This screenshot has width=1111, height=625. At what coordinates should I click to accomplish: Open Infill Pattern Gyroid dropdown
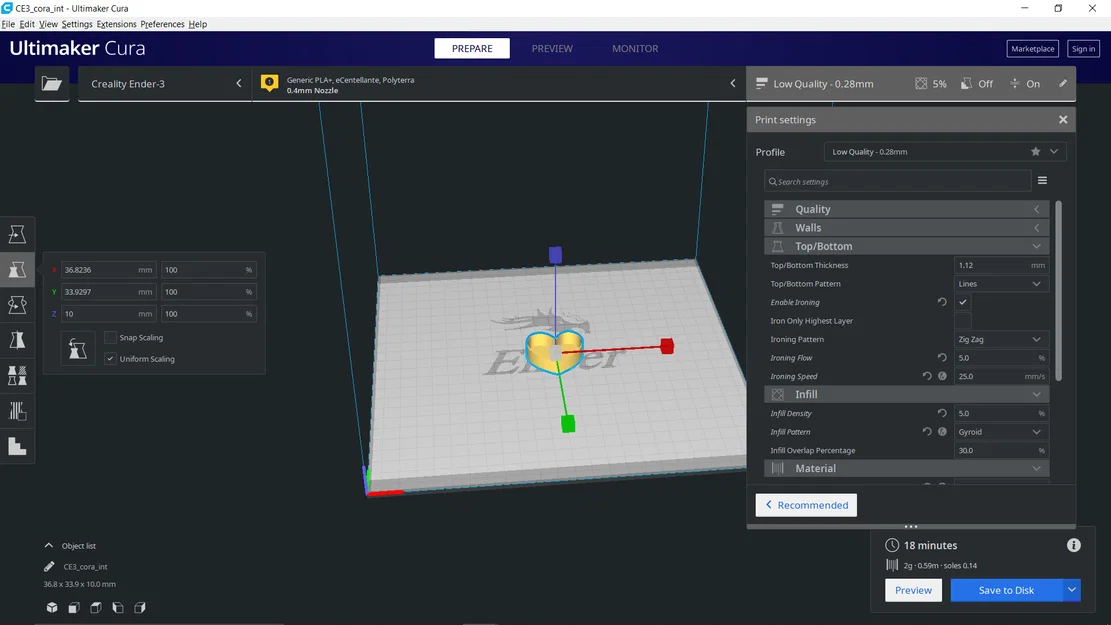click(1000, 432)
